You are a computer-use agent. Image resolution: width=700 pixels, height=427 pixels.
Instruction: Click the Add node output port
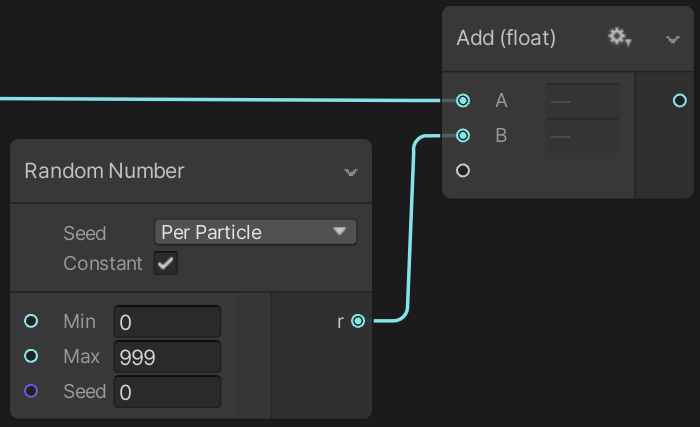pos(680,101)
